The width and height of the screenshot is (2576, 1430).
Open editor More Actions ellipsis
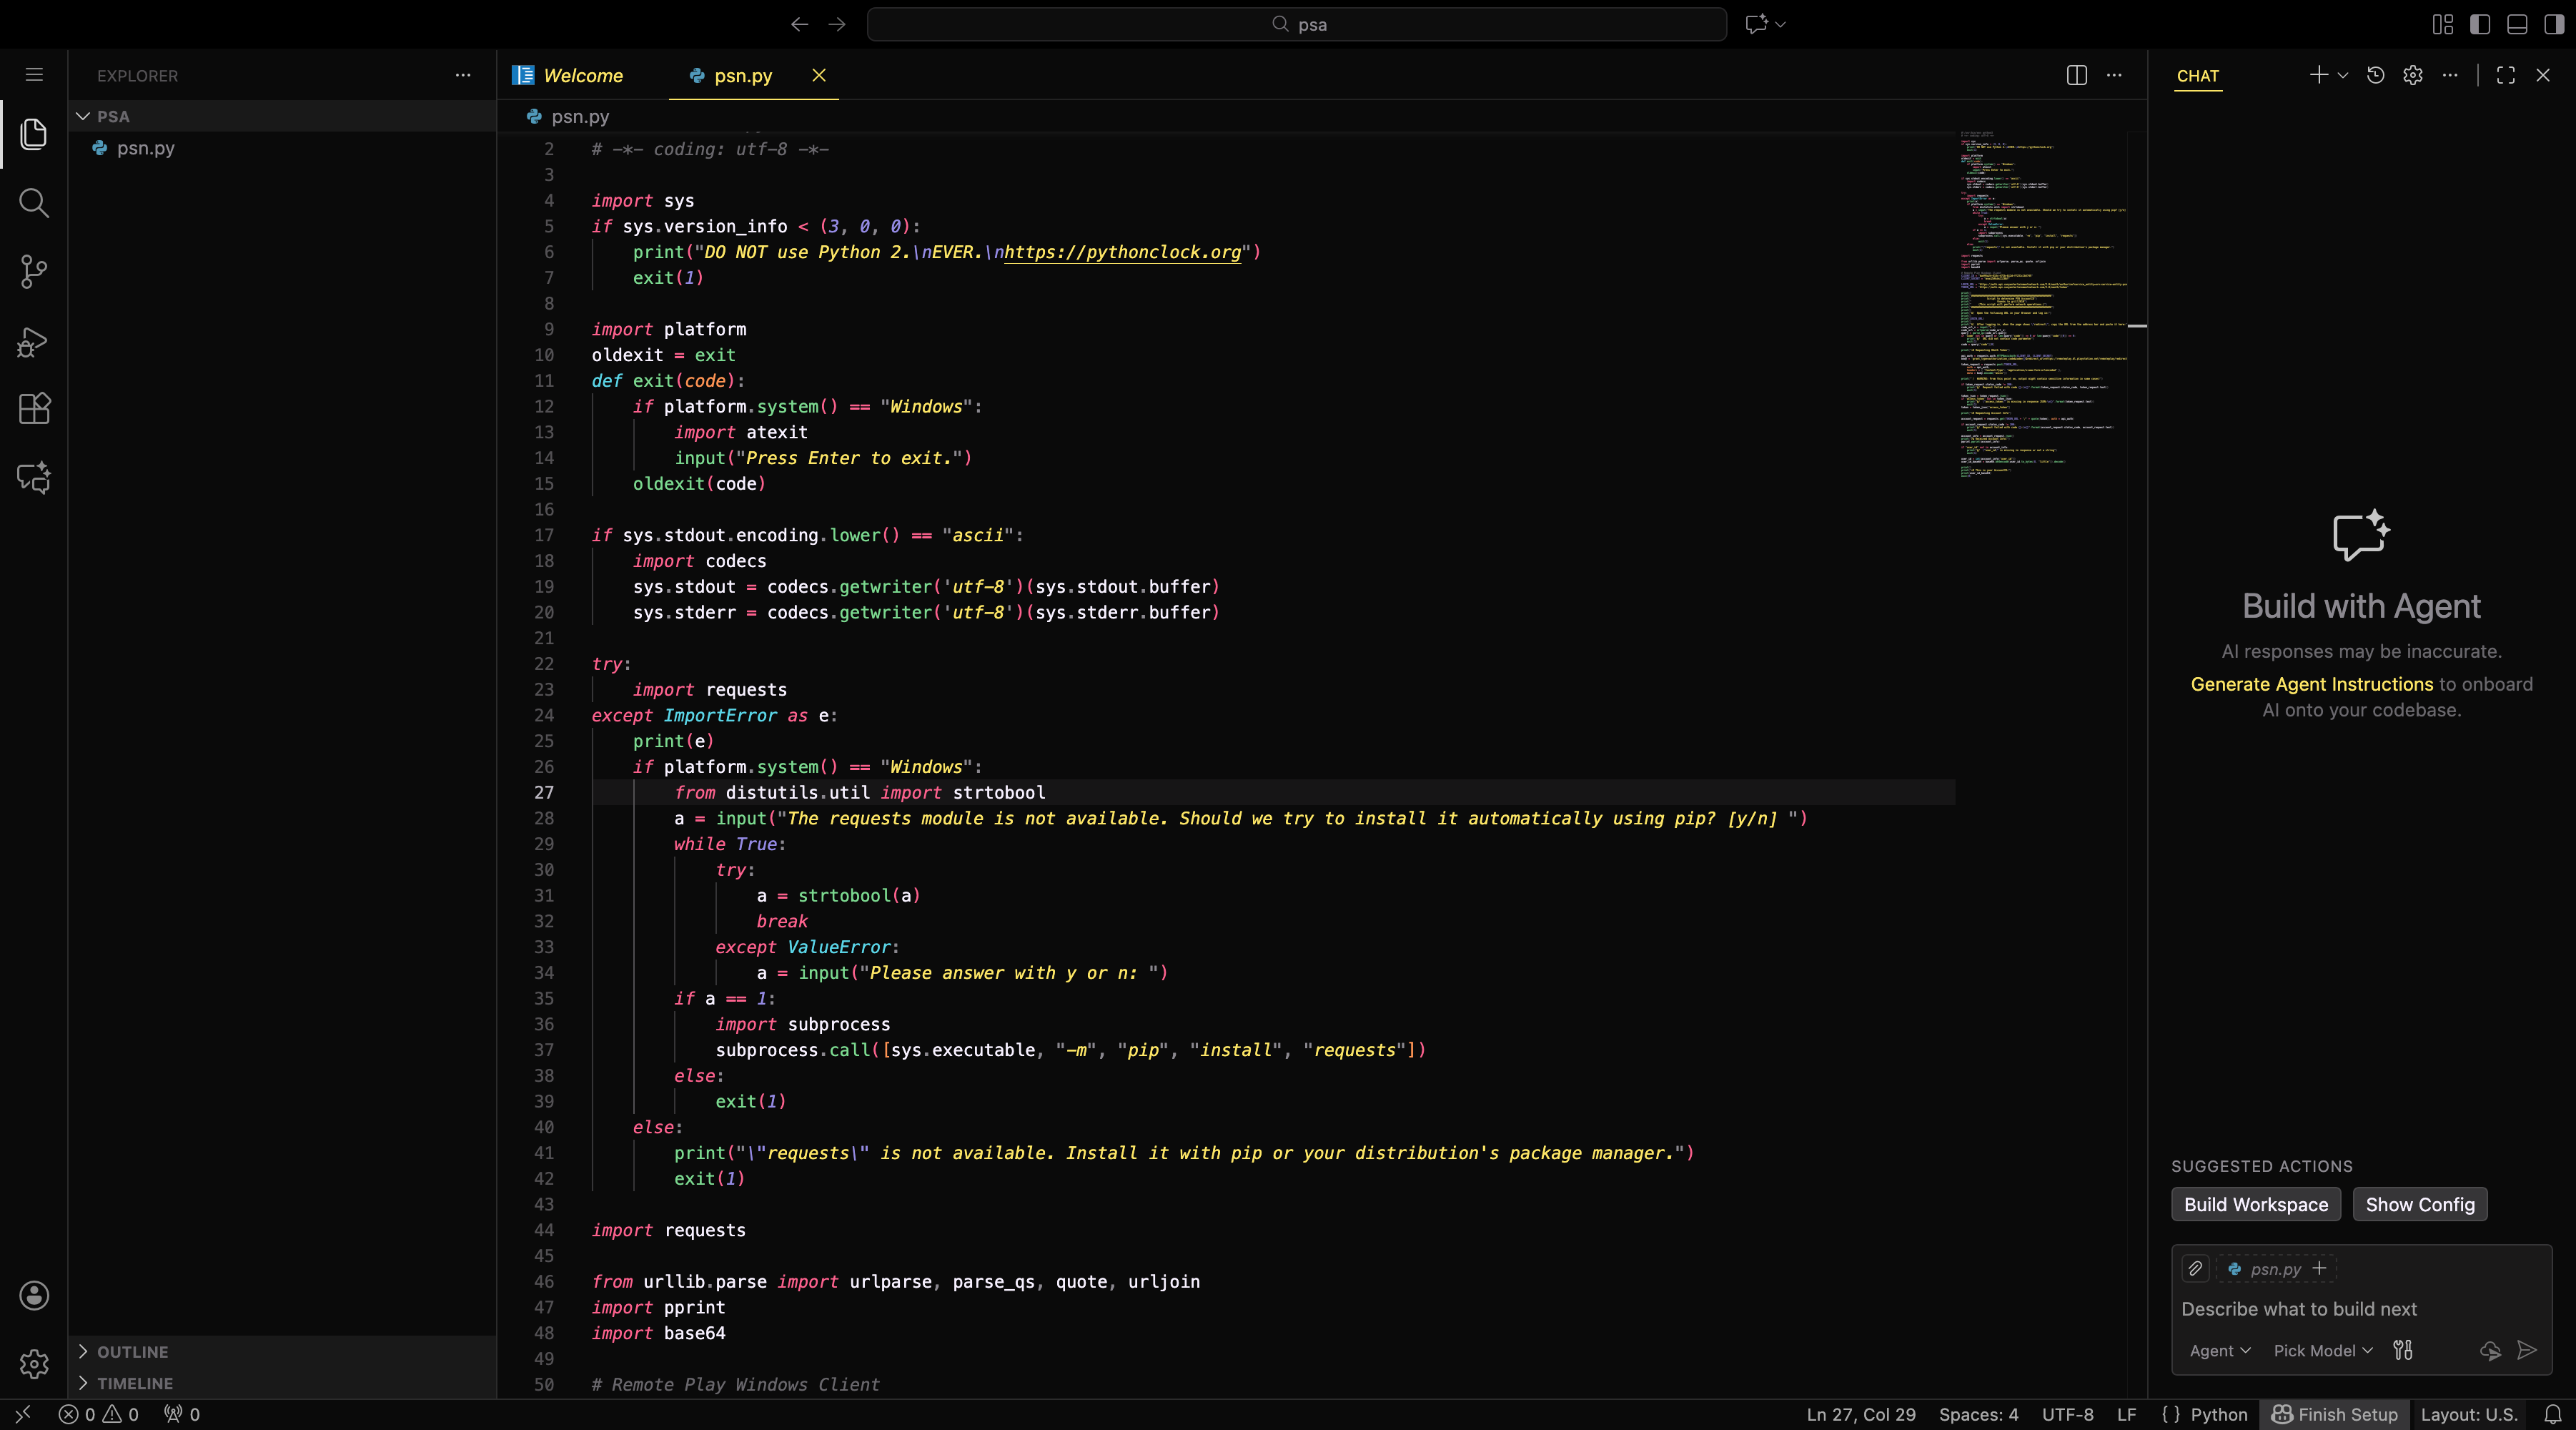[2114, 75]
